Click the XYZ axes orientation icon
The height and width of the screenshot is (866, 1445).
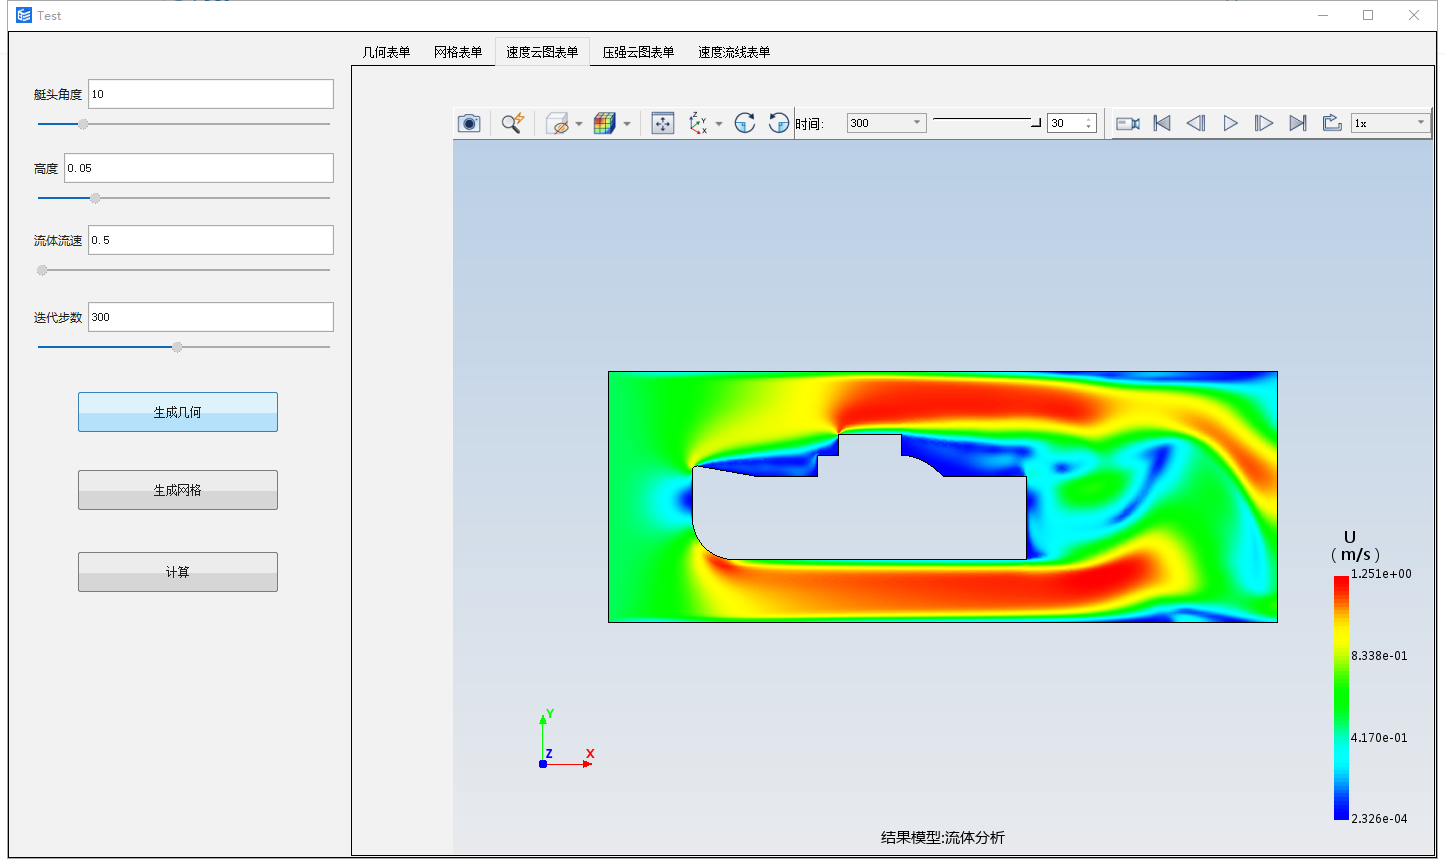click(x=698, y=123)
